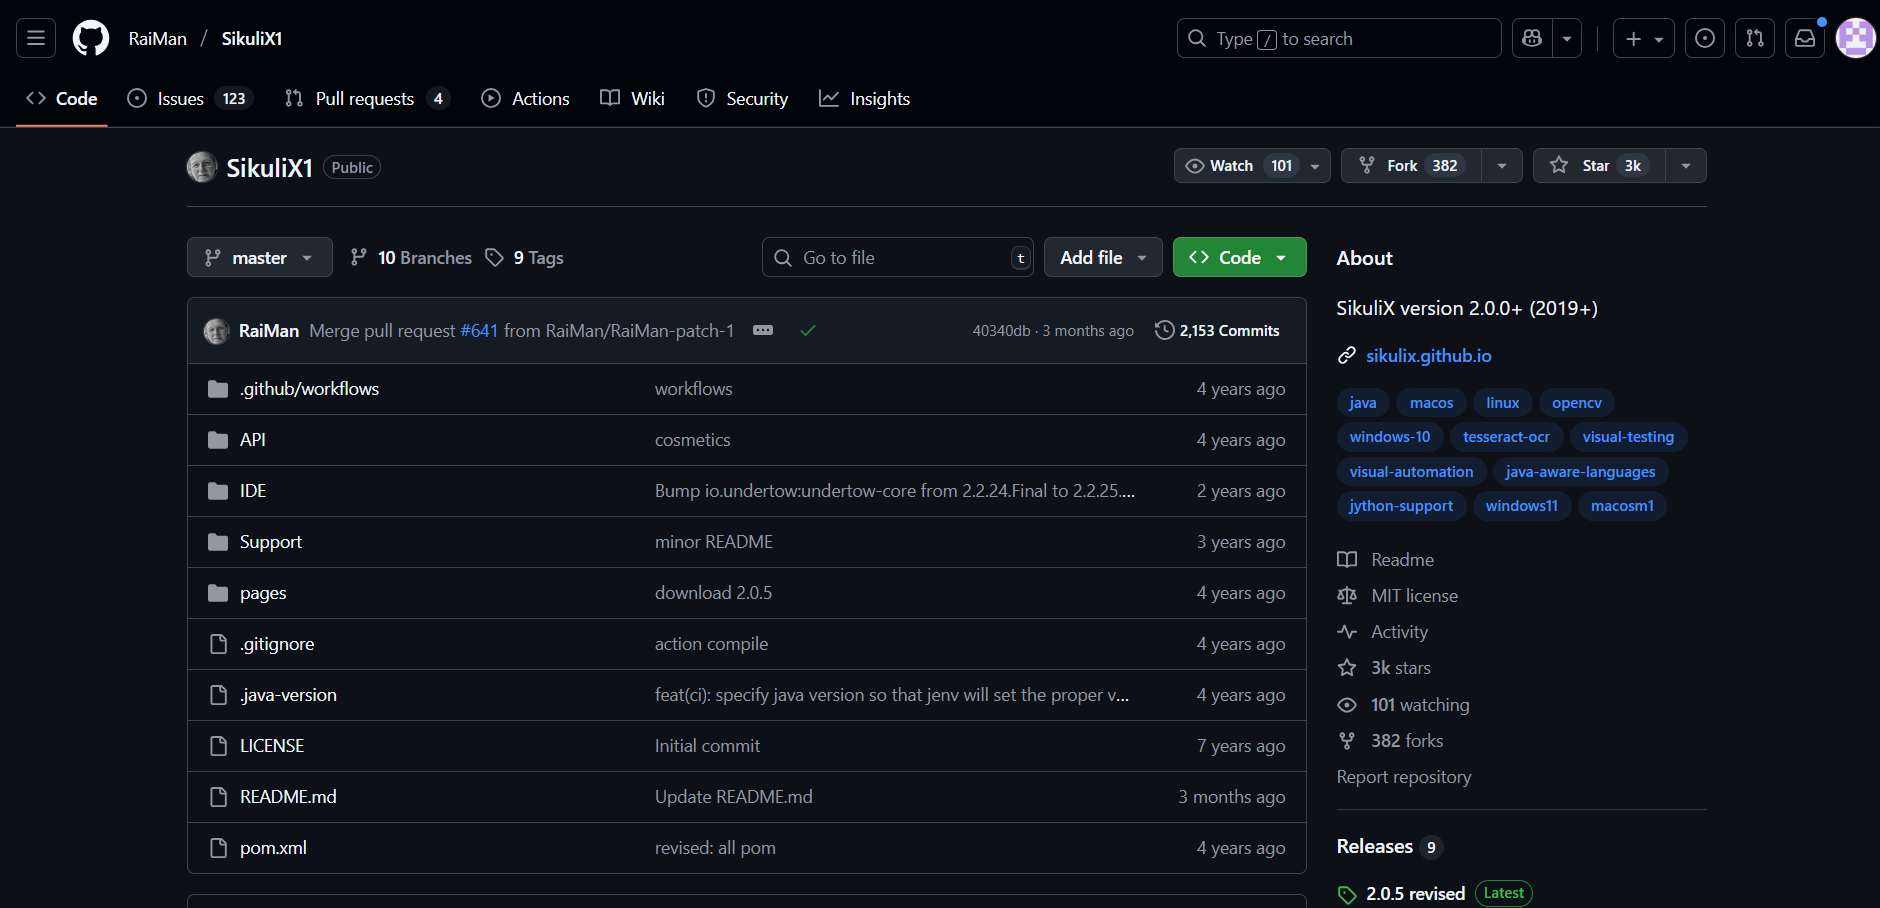The height and width of the screenshot is (908, 1880).
Task: Expand the green Code dropdown arrow
Action: click(1282, 257)
